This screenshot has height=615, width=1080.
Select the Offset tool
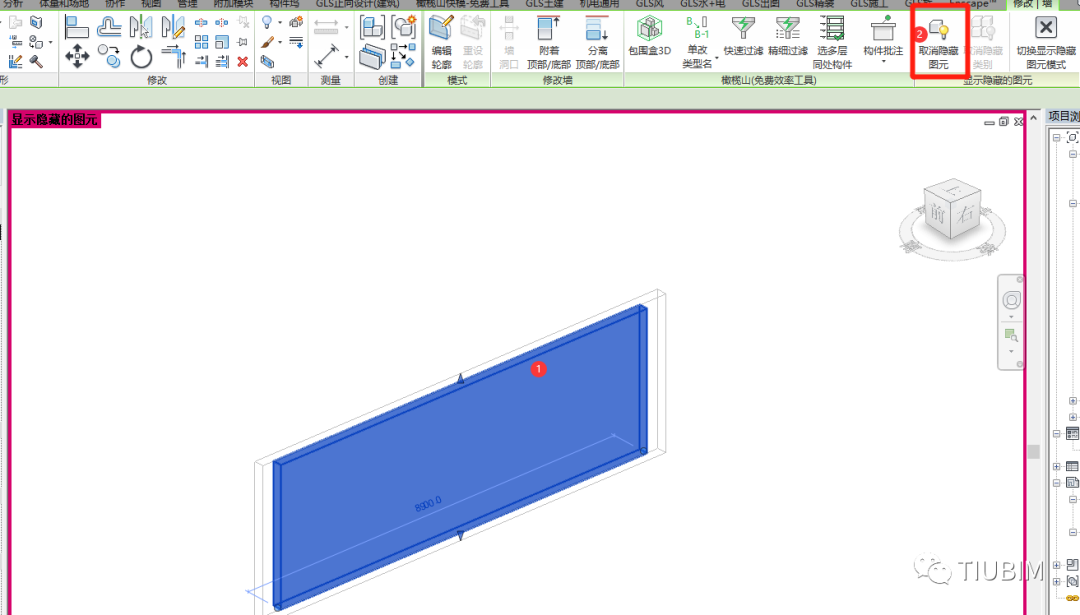tap(109, 28)
